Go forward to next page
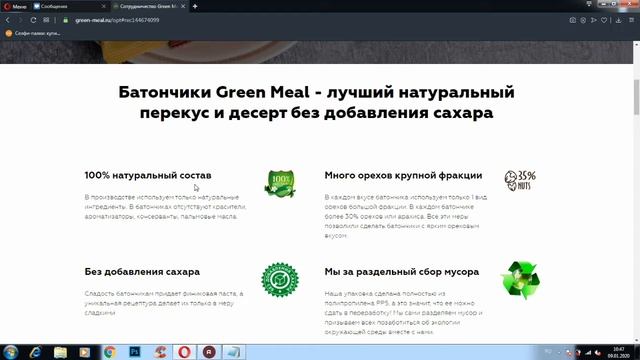The image size is (640, 360). 20,20
